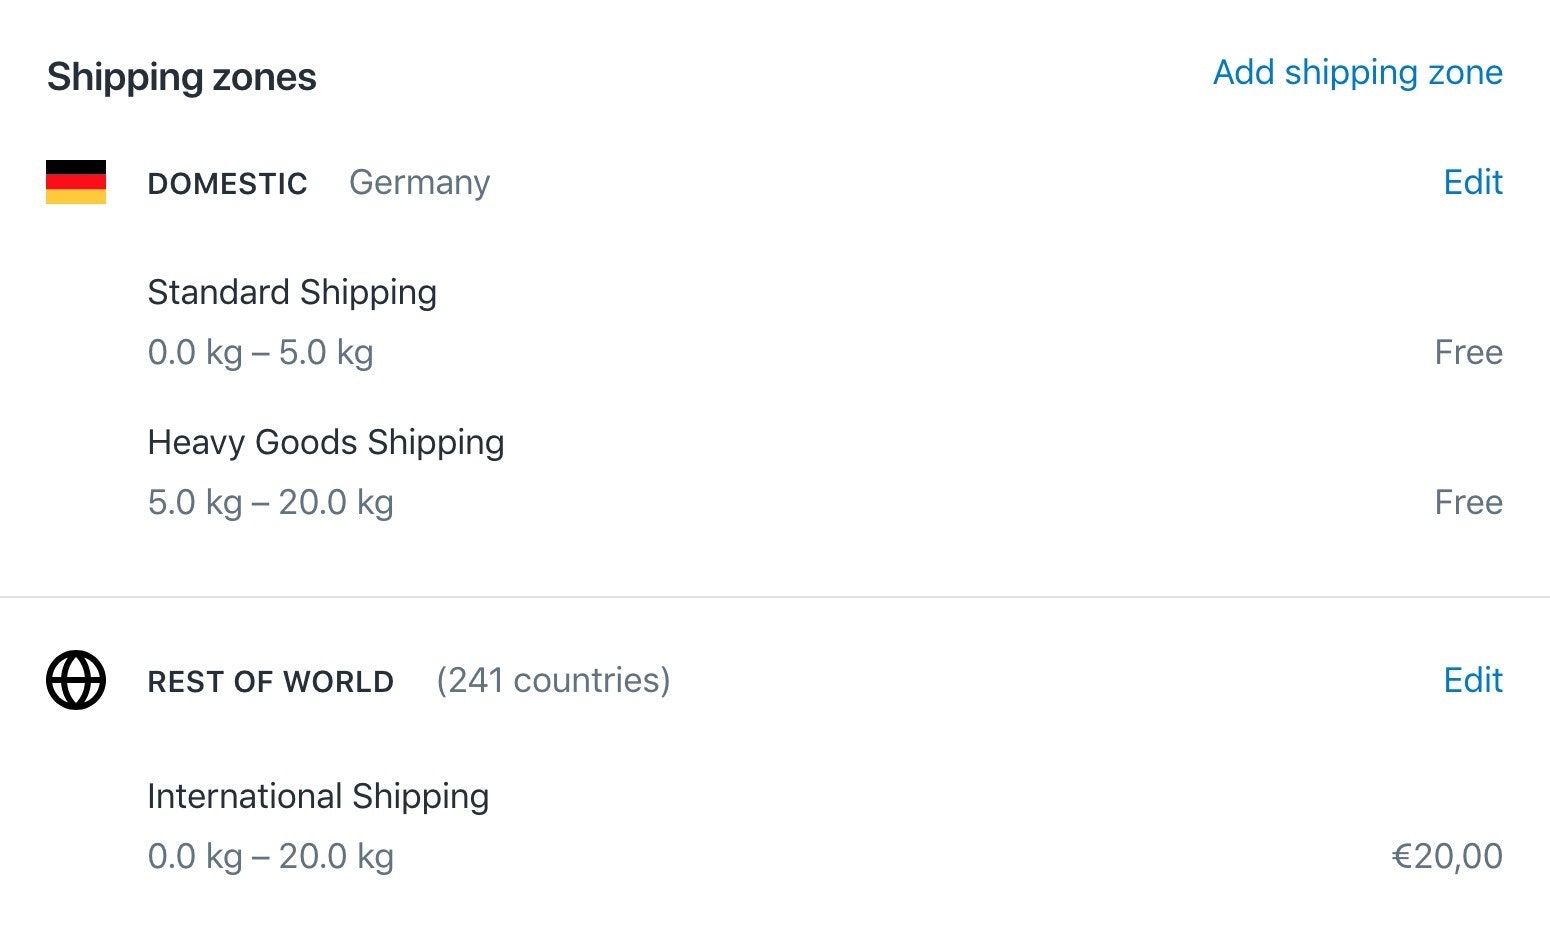Click the DOMESTIC zone label
The image size is (1550, 940).
[227, 184]
